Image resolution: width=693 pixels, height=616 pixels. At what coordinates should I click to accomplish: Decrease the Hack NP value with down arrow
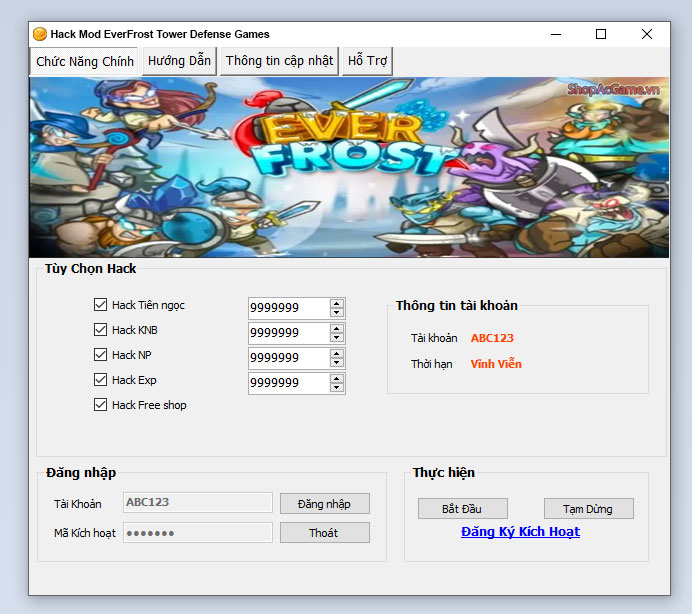[337, 362]
